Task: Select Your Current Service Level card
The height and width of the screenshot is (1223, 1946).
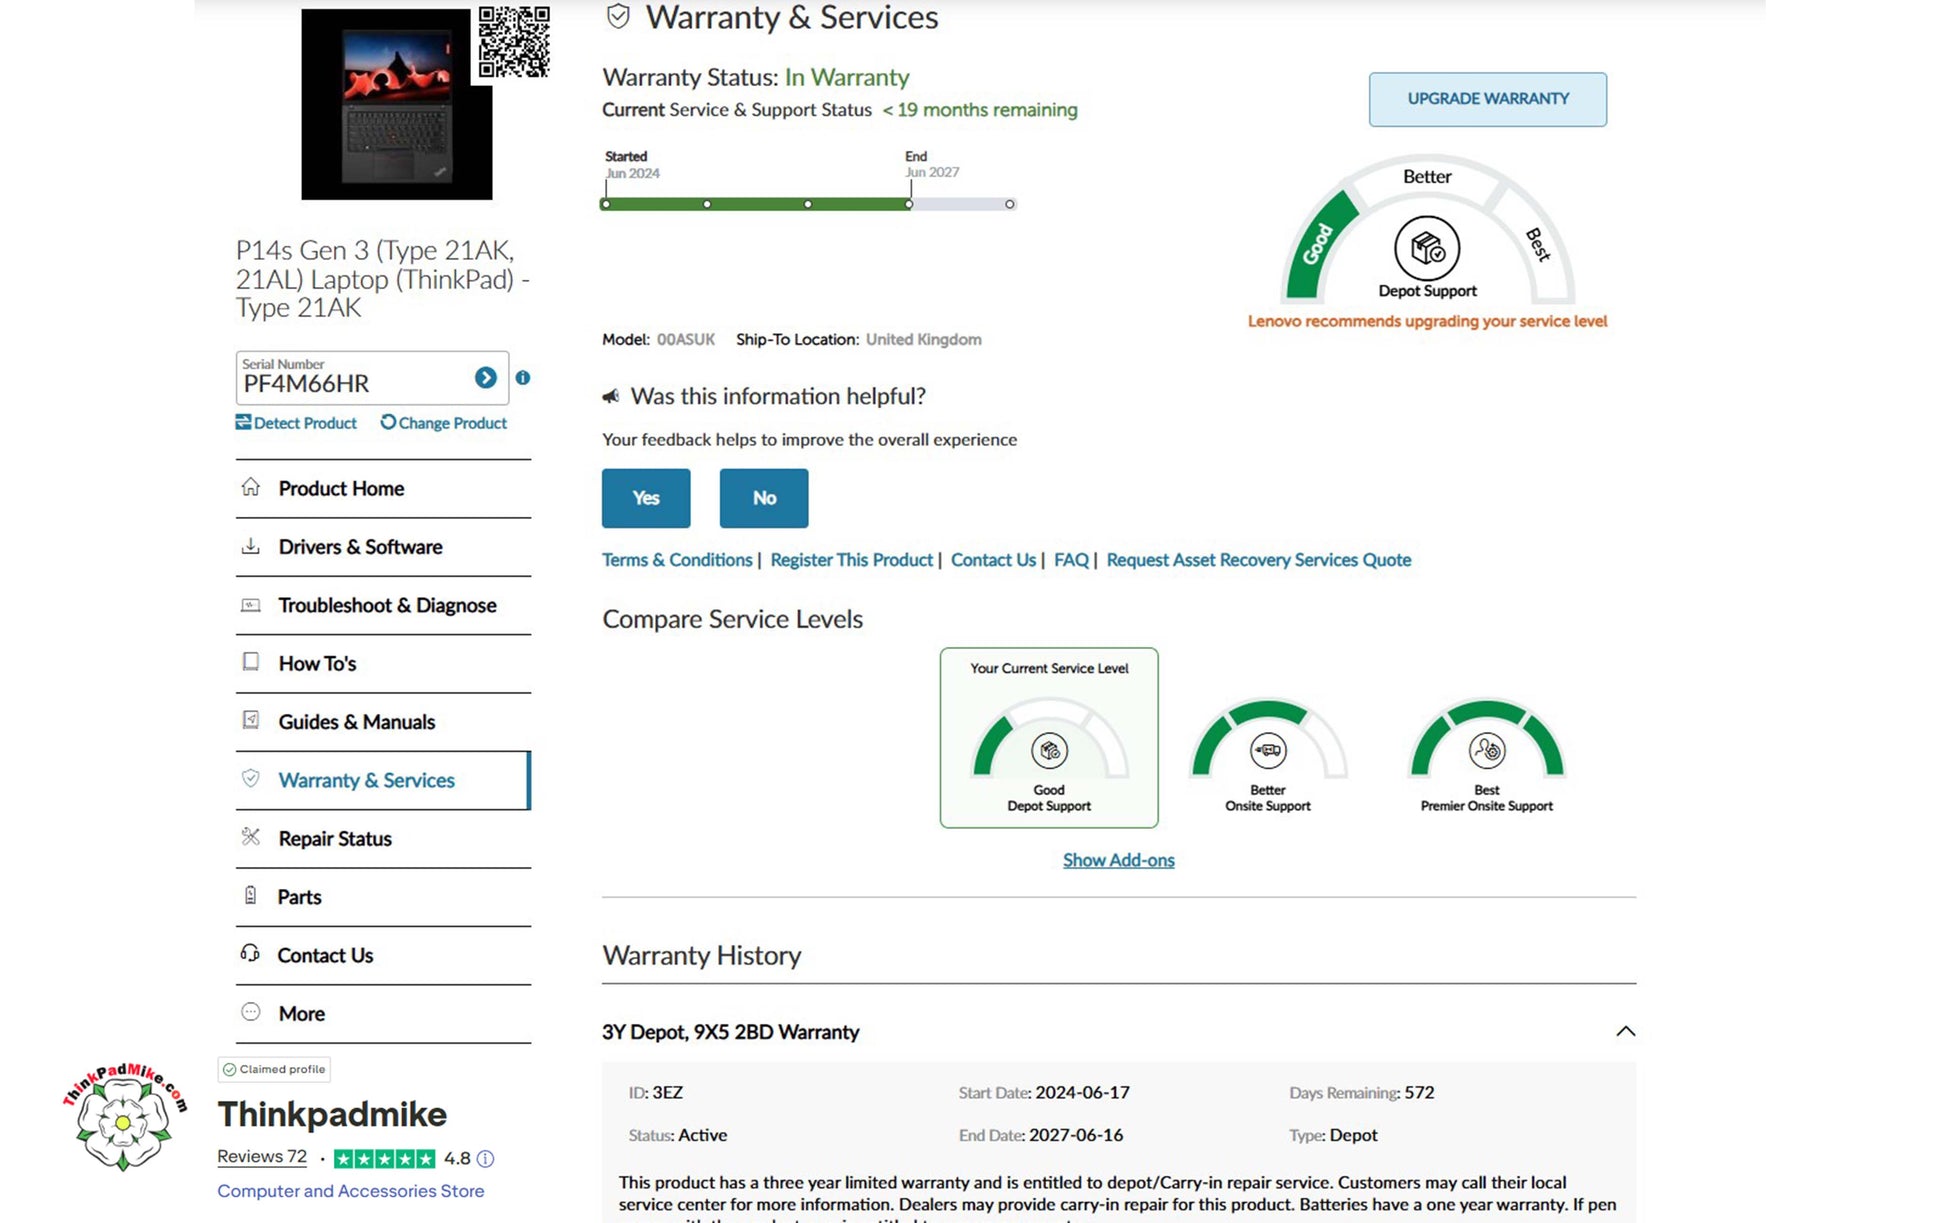Action: point(1048,738)
